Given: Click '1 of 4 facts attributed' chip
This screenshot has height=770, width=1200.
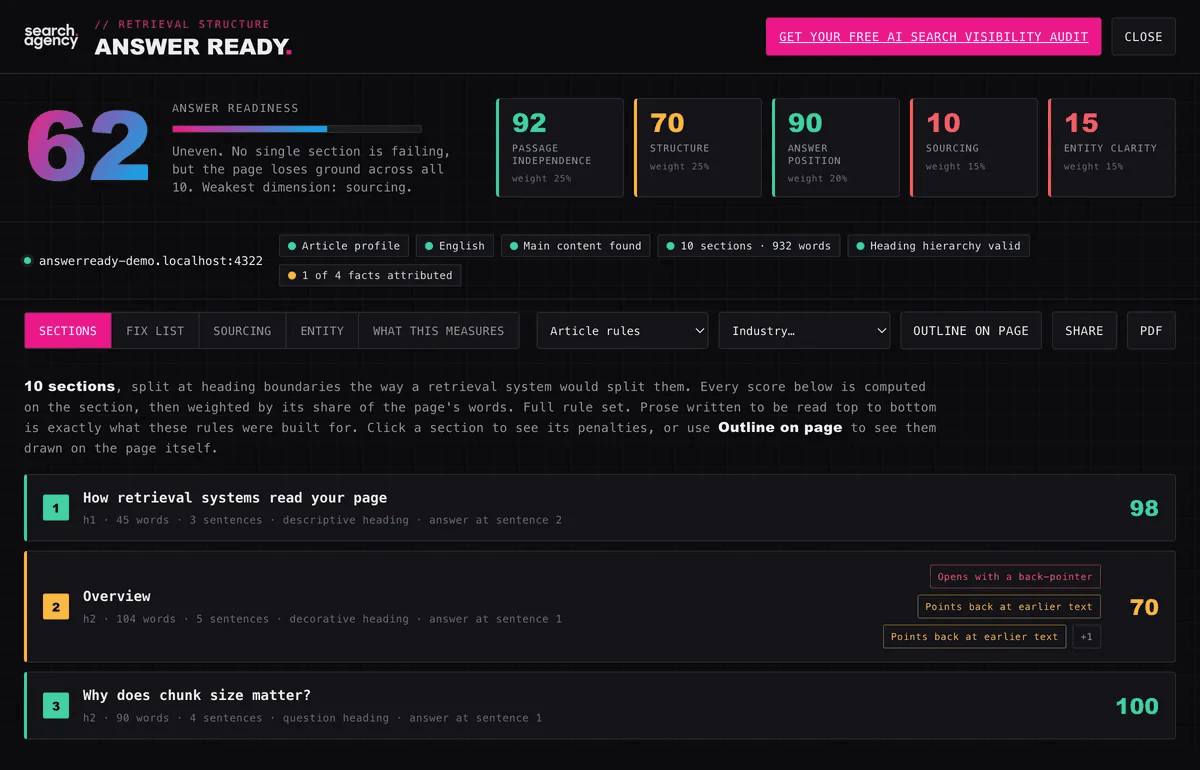Looking at the screenshot, I should pos(370,275).
